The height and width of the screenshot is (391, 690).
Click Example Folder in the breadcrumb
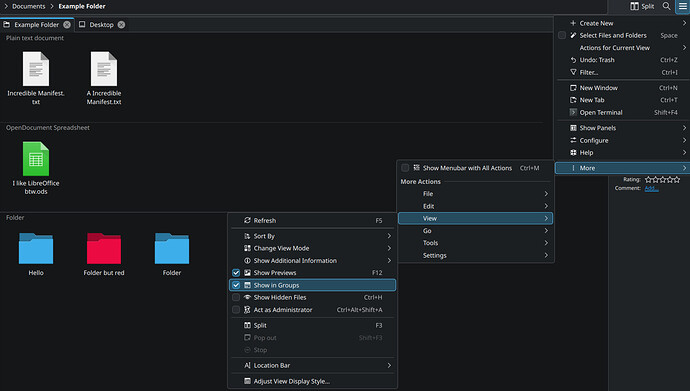pyautogui.click(x=82, y=6)
